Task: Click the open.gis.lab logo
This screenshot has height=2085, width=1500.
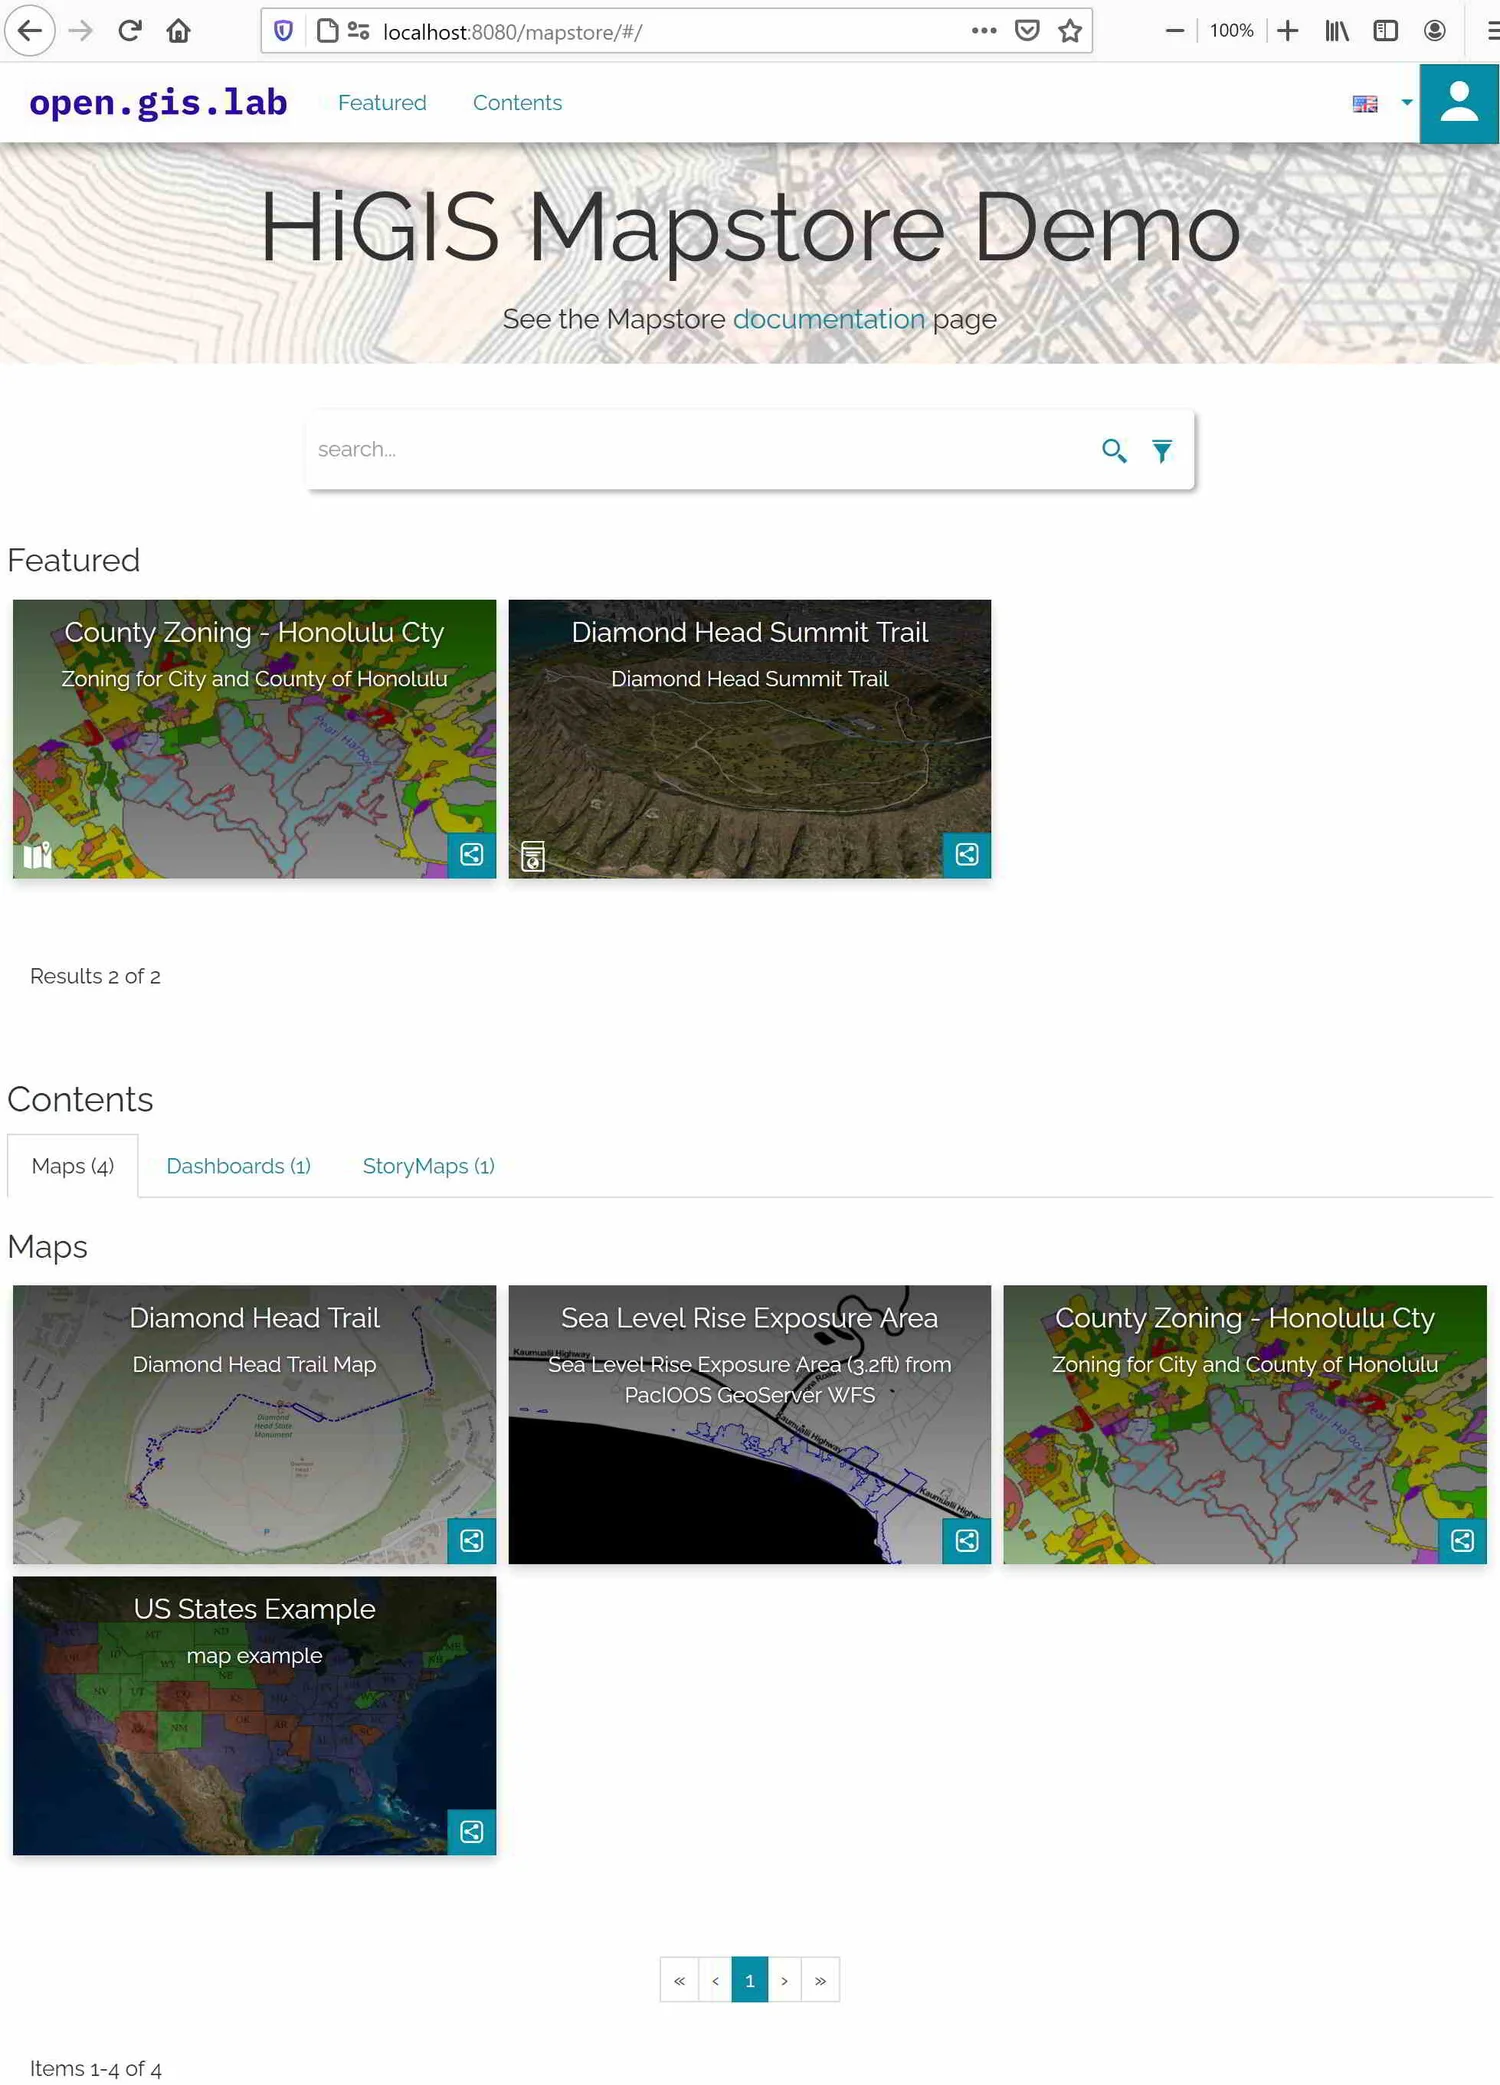Action: [x=158, y=102]
